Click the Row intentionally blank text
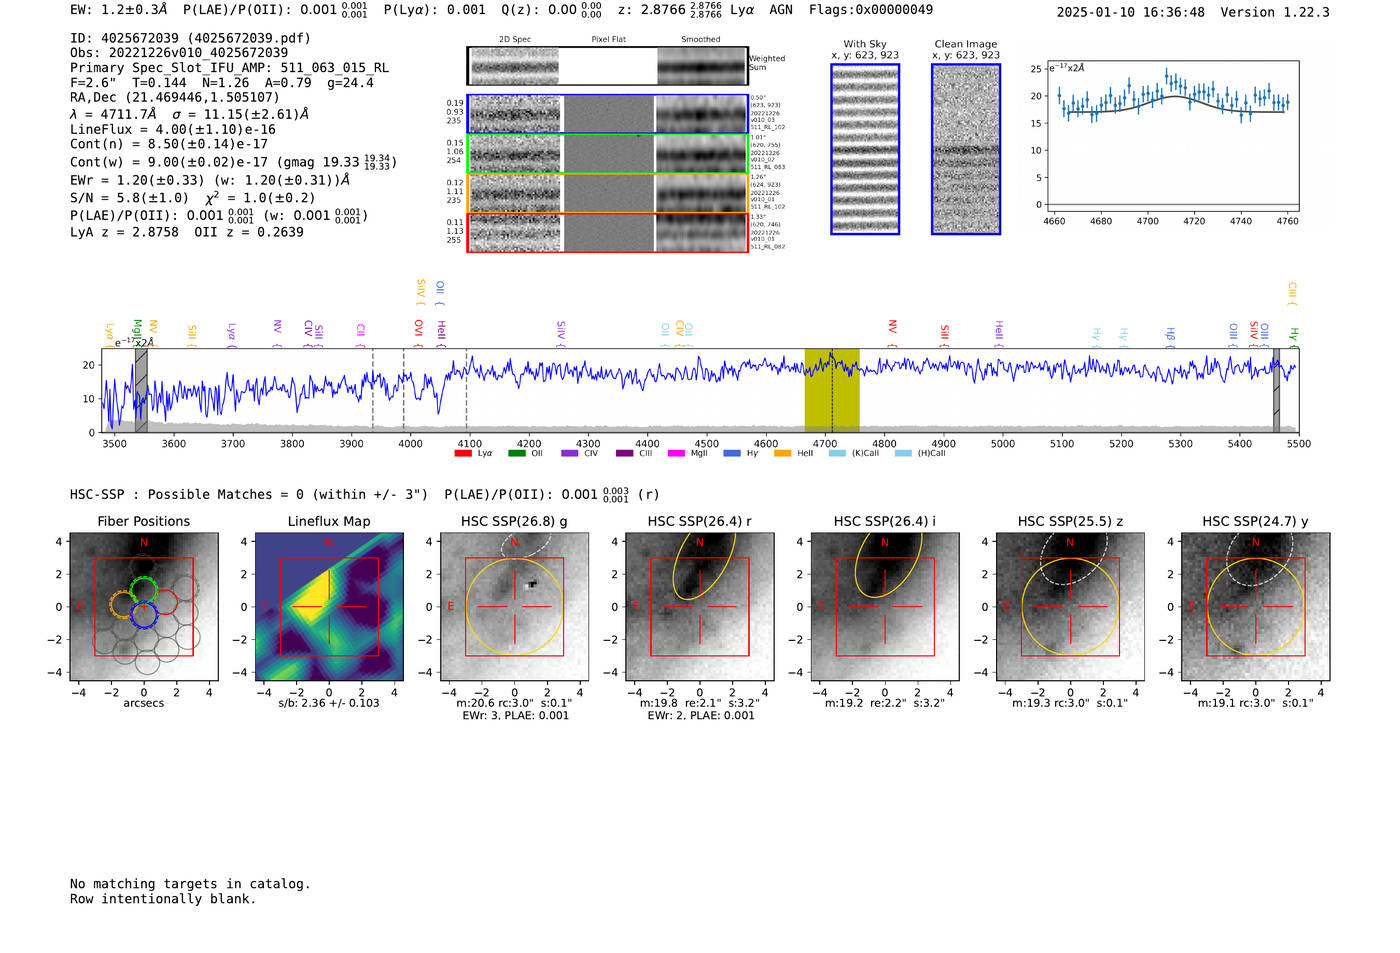The image size is (1400, 953). (x=163, y=899)
